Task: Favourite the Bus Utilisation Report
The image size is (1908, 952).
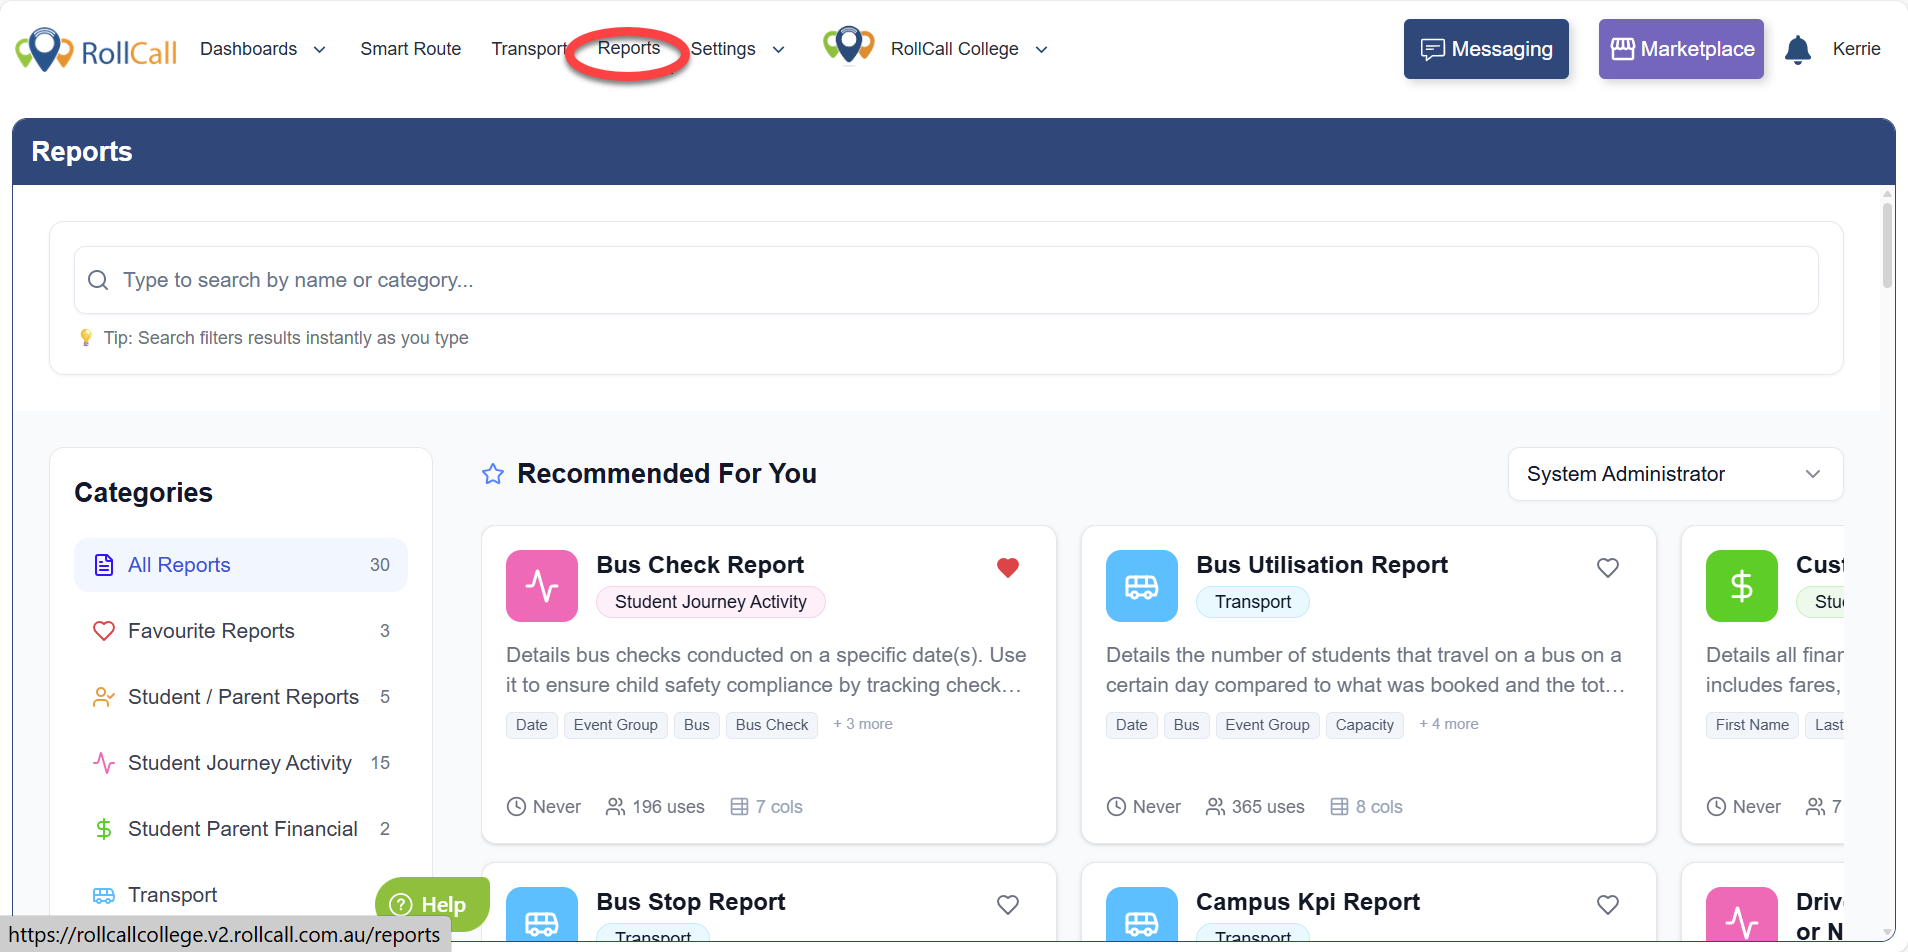Action: (1608, 568)
